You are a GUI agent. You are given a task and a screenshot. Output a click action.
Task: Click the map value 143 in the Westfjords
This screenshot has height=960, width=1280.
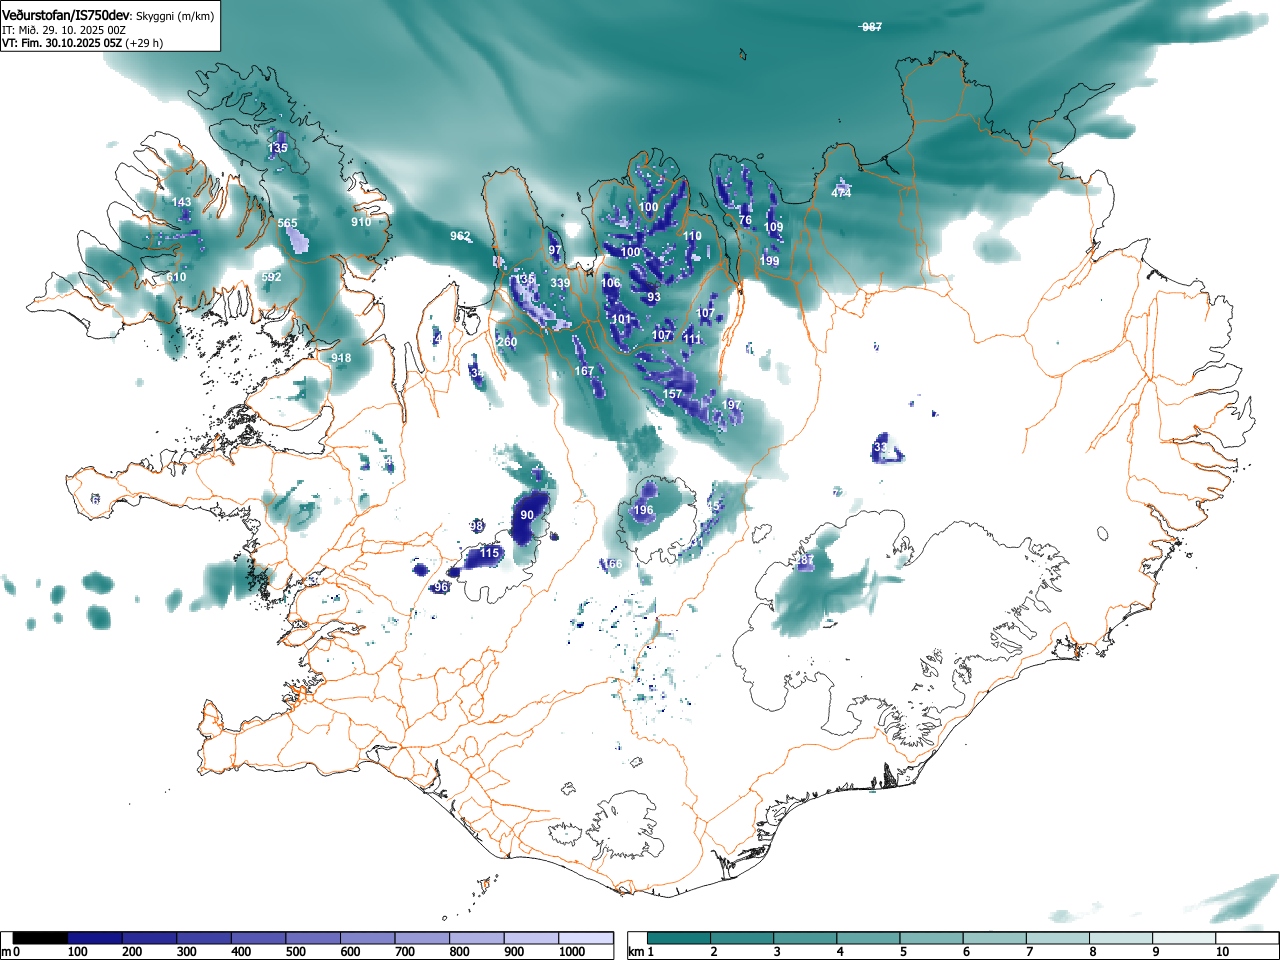(x=181, y=202)
